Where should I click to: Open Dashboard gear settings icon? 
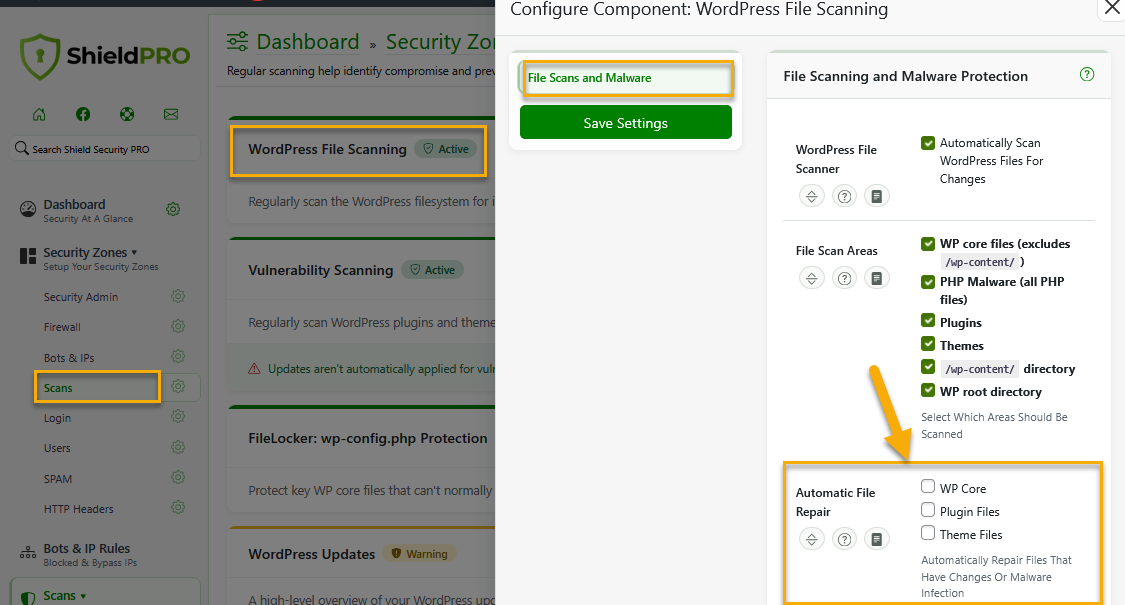coord(173,210)
